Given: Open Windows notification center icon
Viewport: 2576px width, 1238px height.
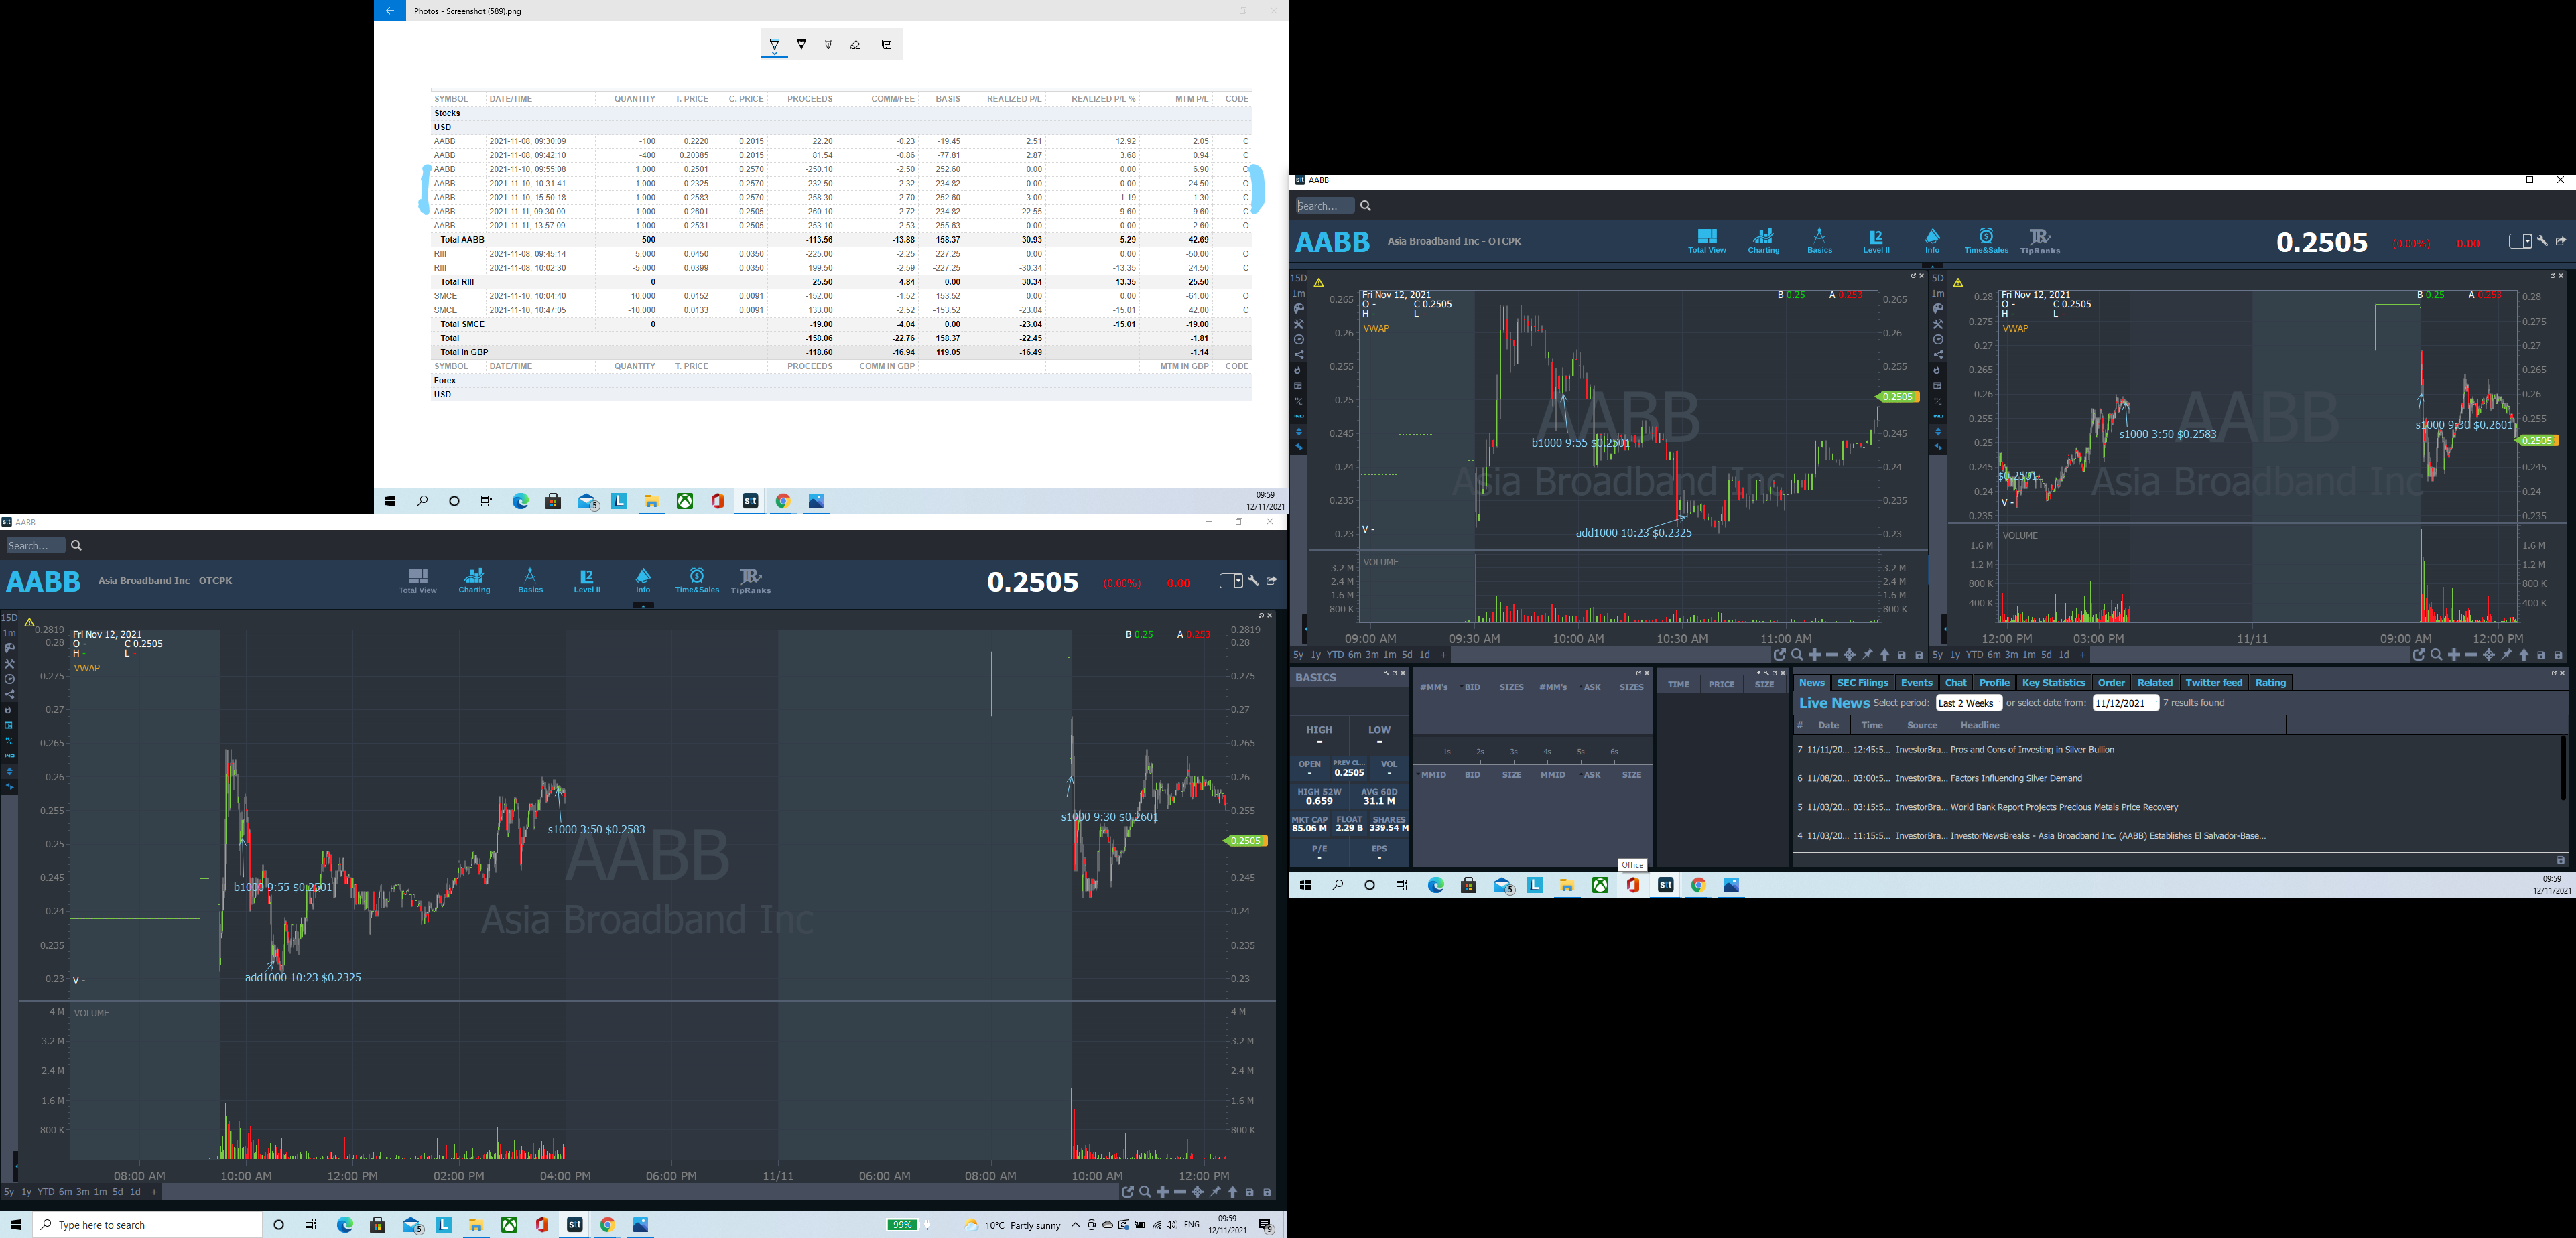Looking at the screenshot, I should pos(1265,1225).
